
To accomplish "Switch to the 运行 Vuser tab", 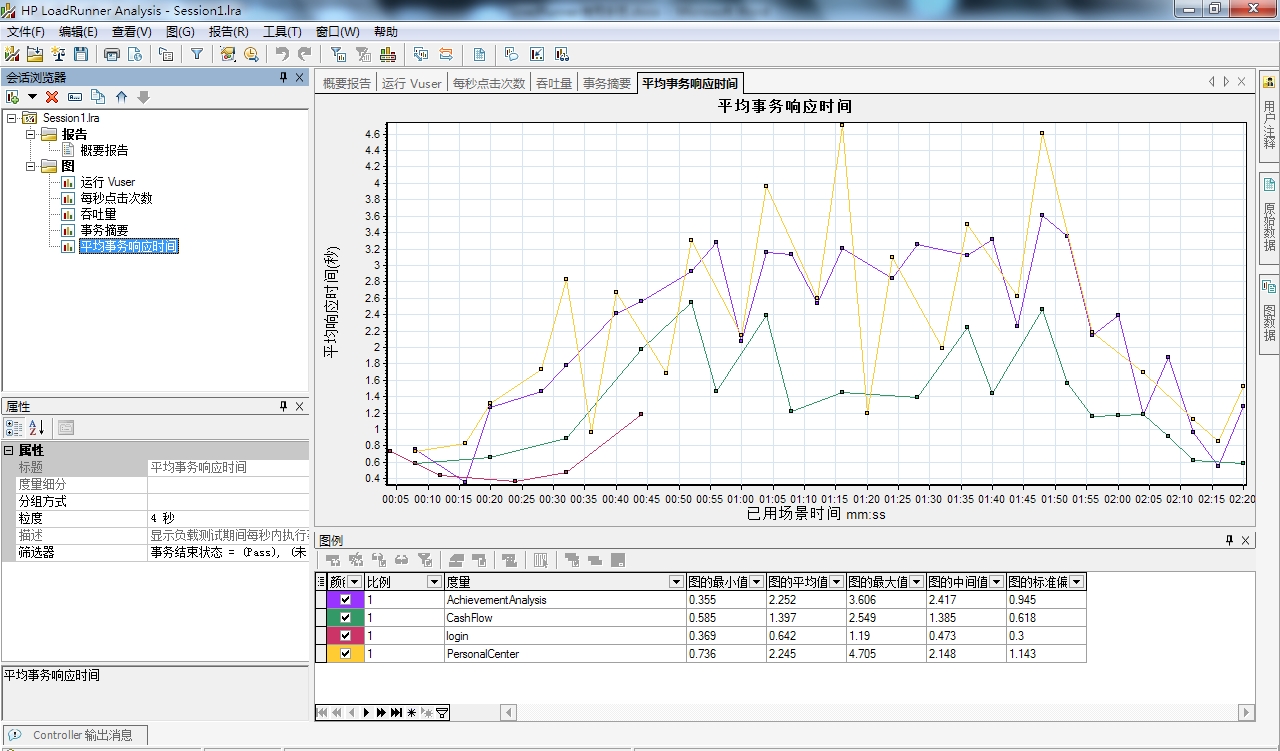I will (411, 83).
